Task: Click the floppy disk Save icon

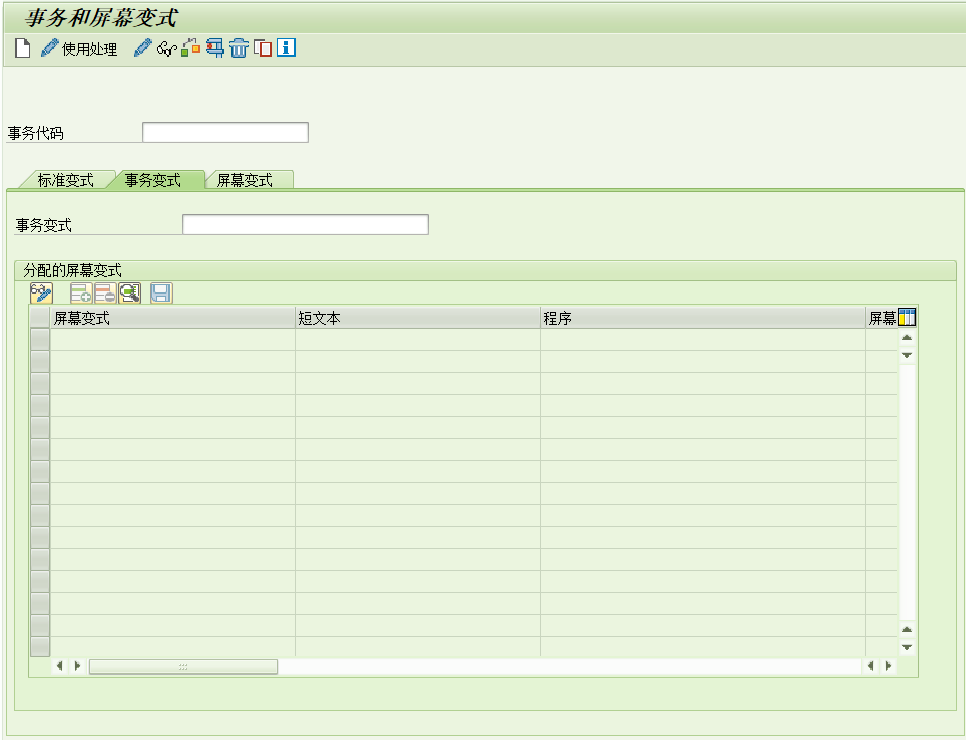Action: 161,293
